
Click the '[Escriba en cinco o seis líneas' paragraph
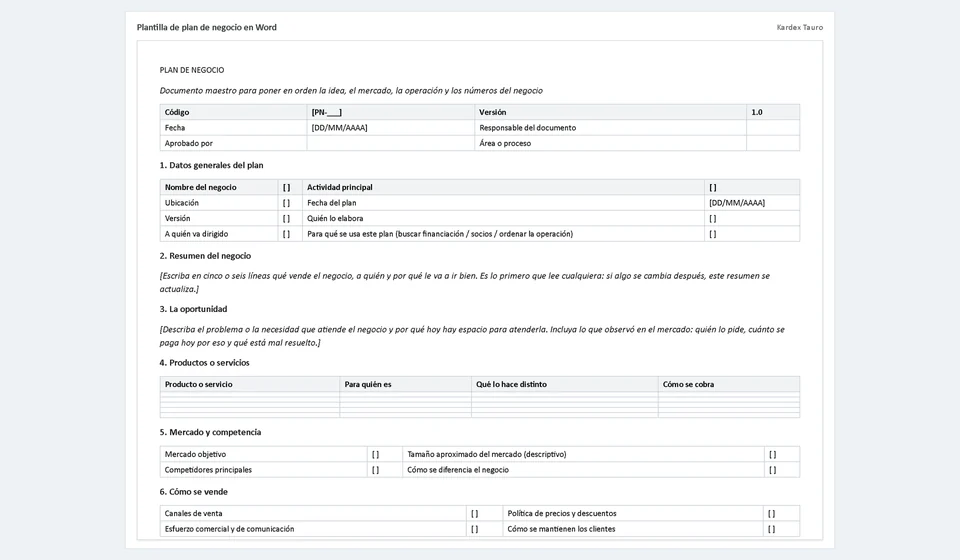coord(465,282)
